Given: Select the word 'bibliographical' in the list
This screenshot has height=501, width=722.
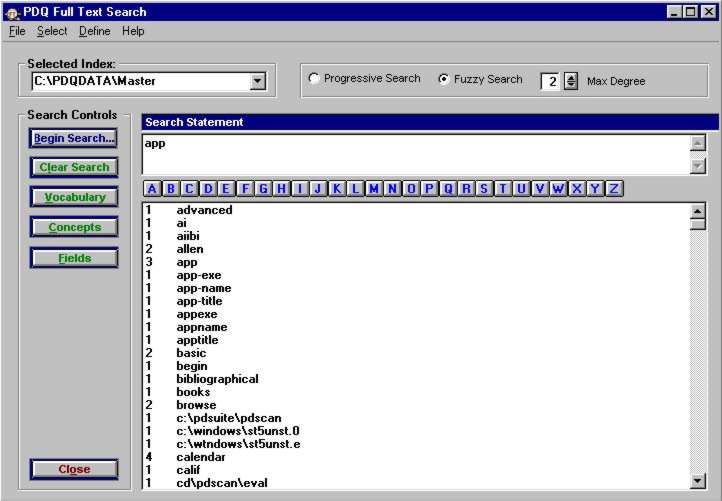Looking at the screenshot, I should 217,379.
